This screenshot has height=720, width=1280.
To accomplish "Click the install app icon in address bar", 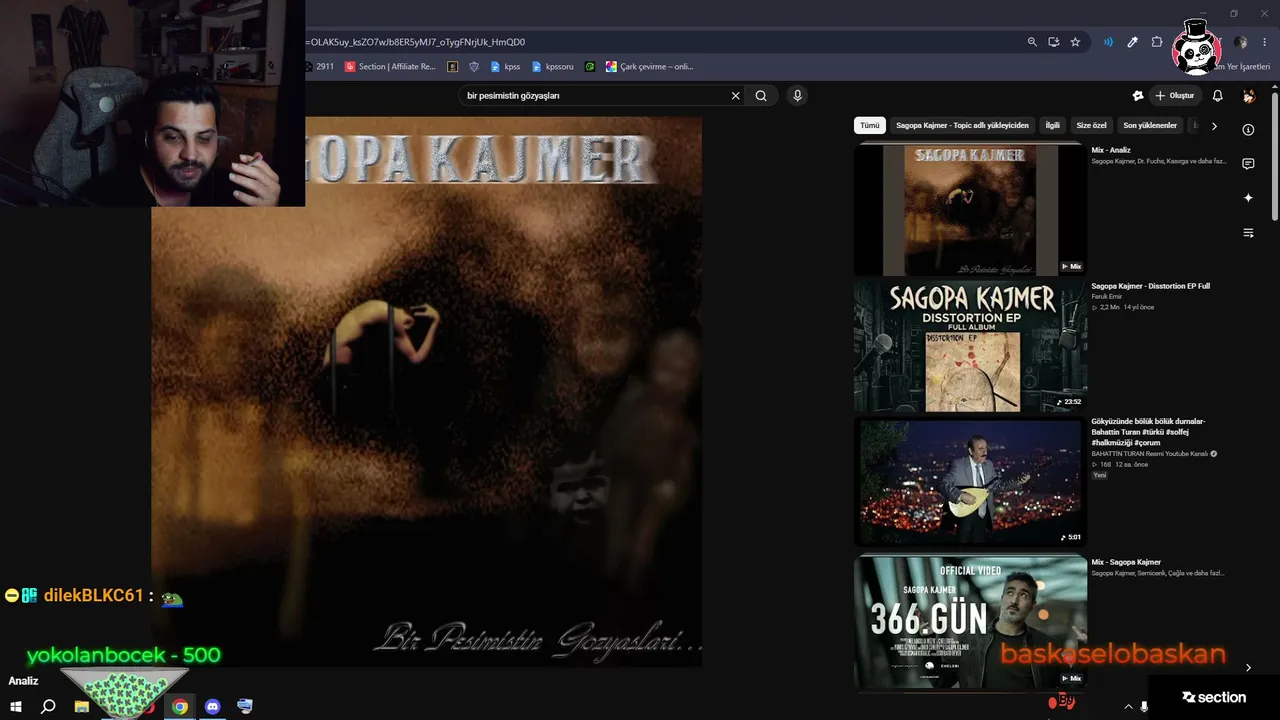I will coord(1054,42).
